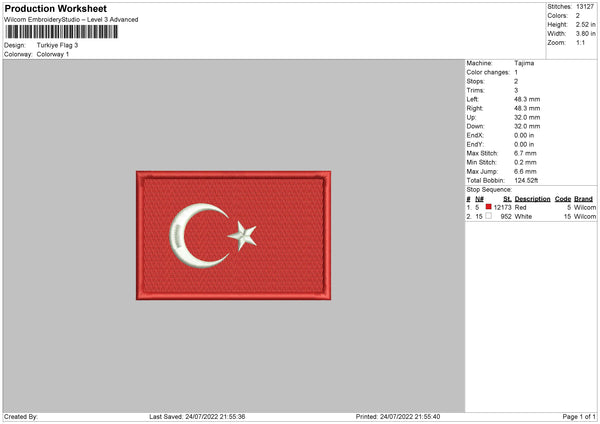
Task: Click the zoom value '1:1'
Action: [x=580, y=42]
